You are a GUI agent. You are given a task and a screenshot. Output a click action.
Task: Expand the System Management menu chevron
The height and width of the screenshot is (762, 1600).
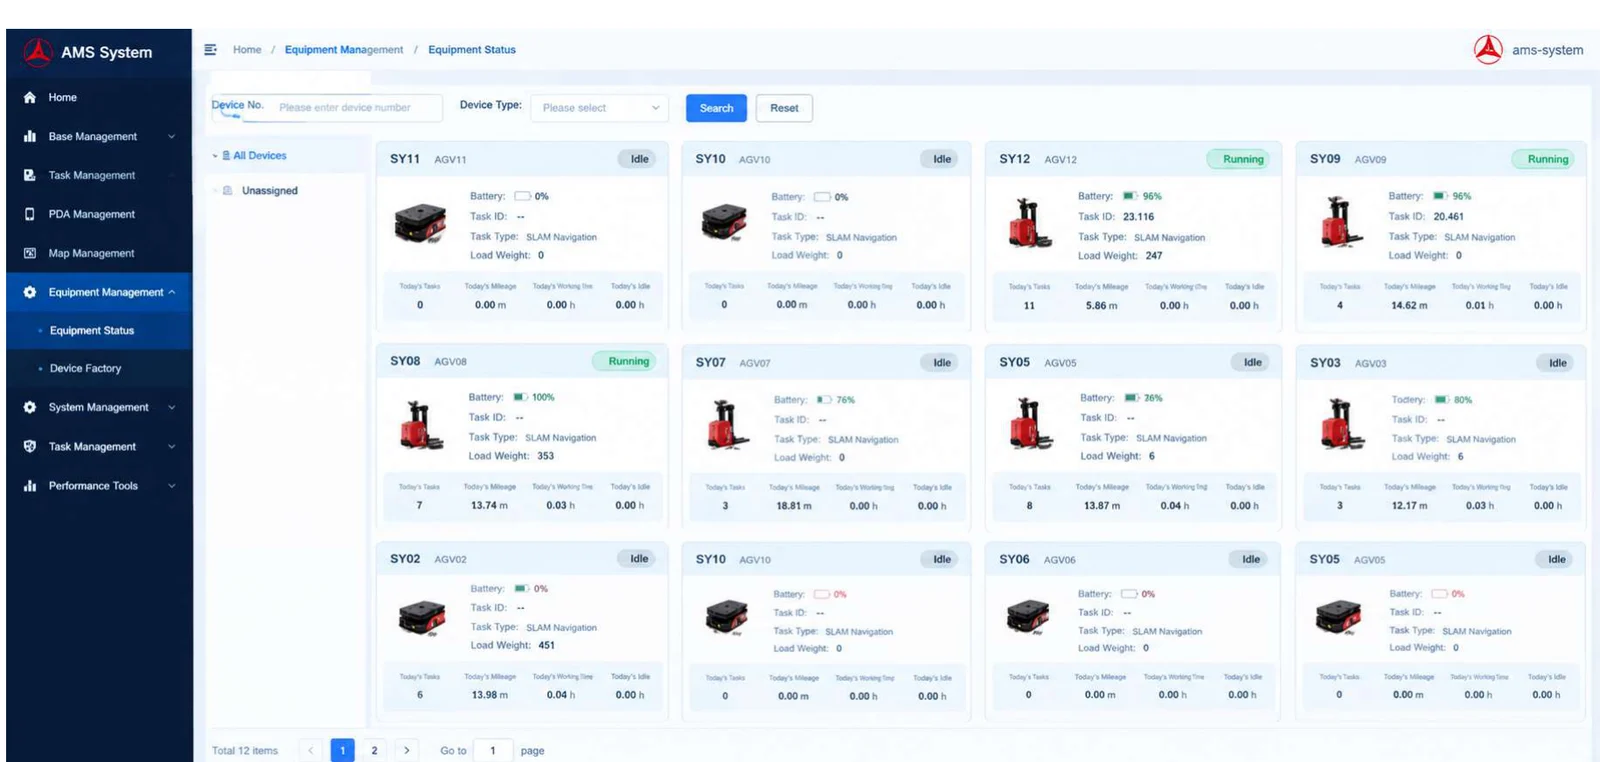(x=172, y=407)
